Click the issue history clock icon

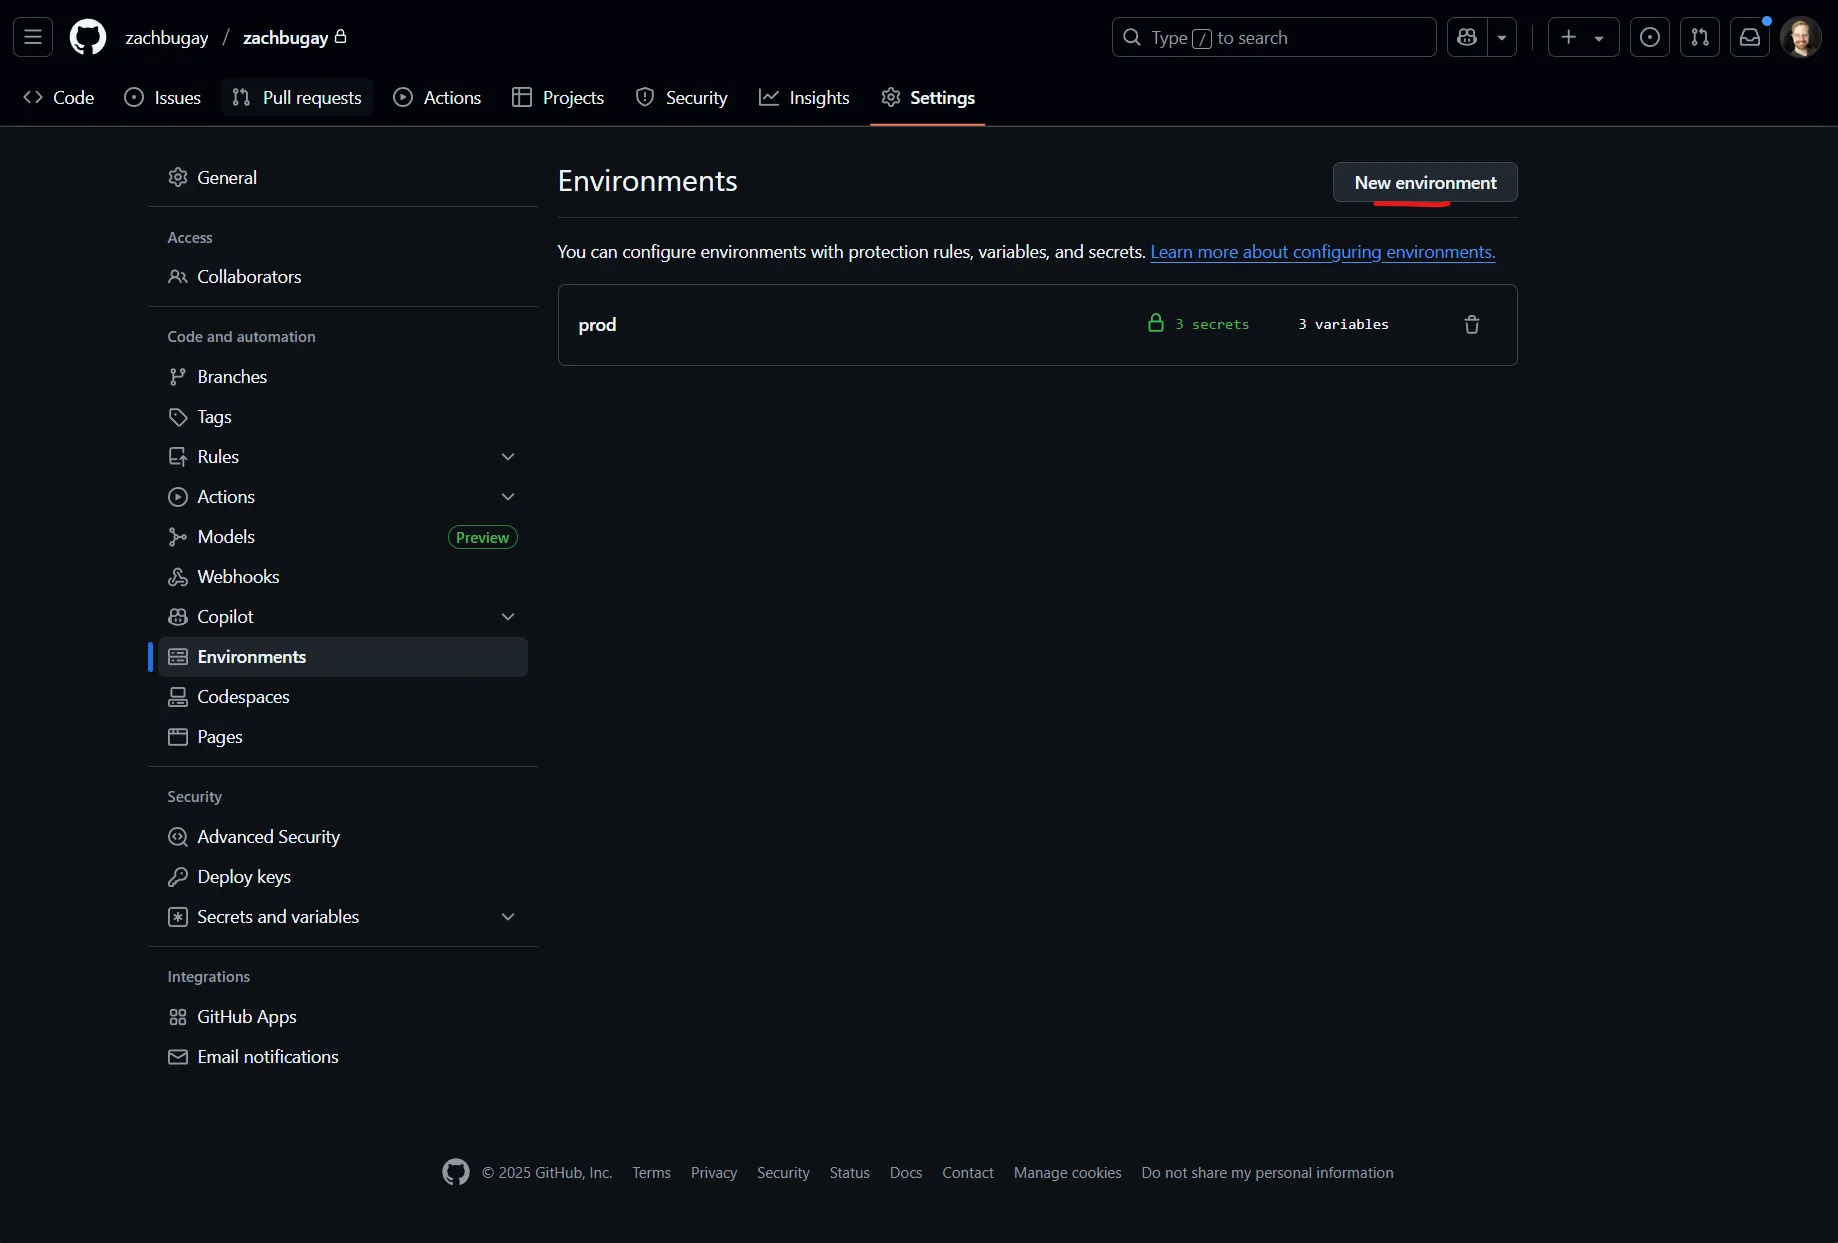[x=1650, y=37]
